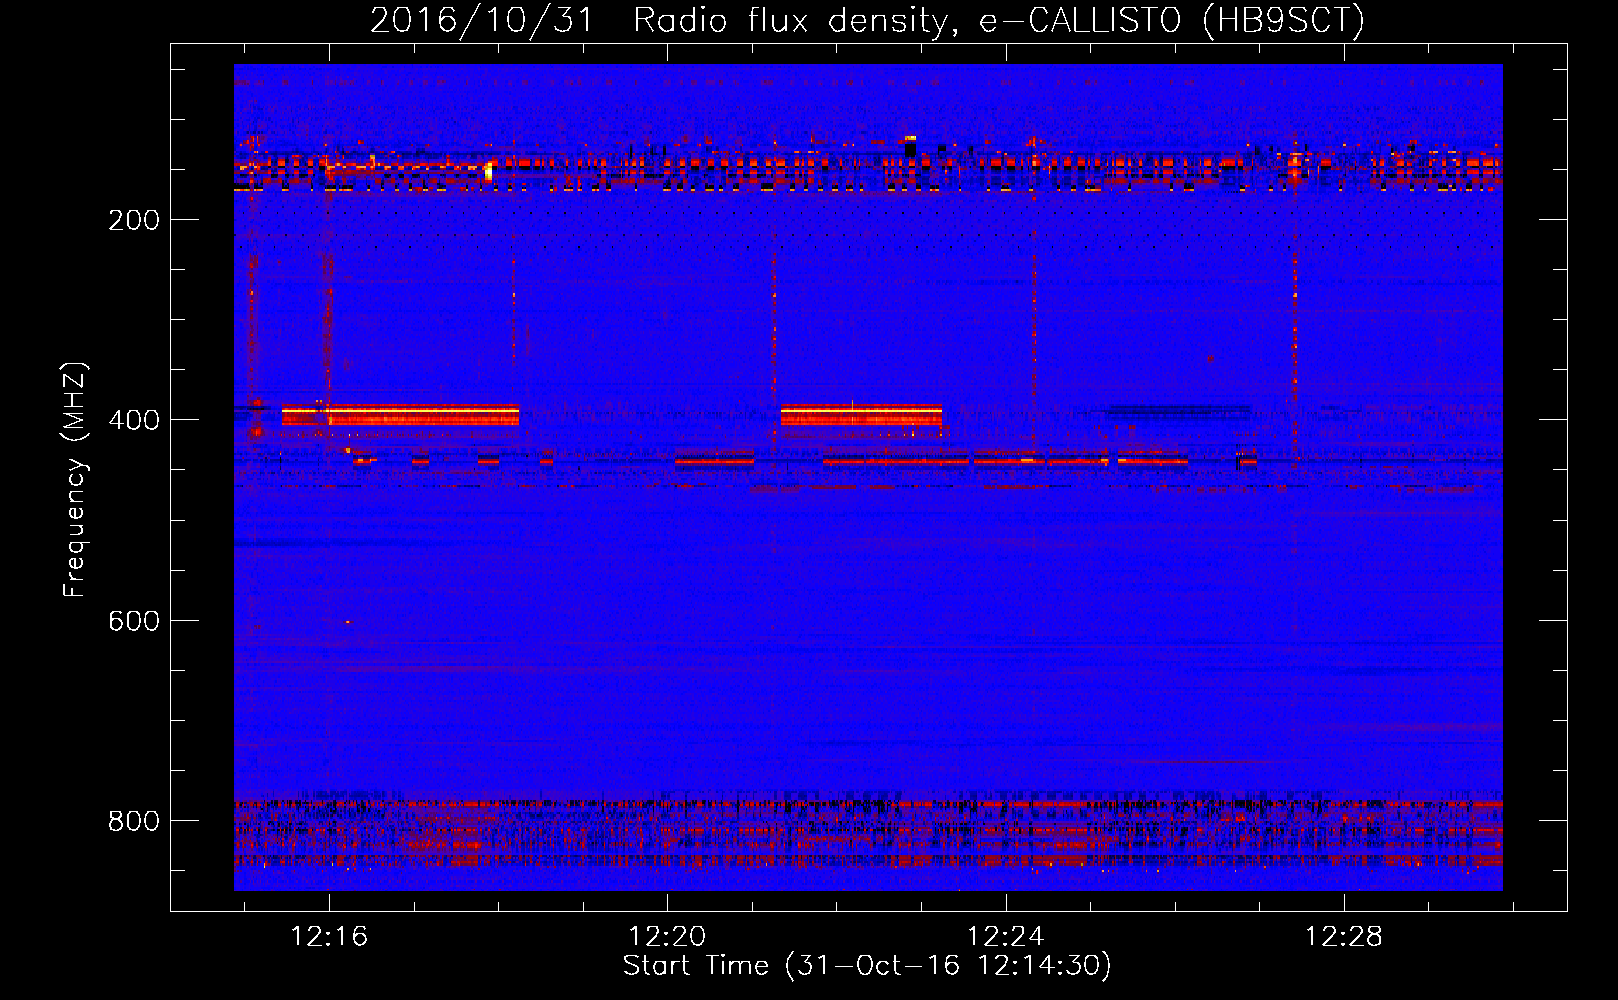Screen dimensions: 1618x1000
Task: Click the 12:16 time tick label
Action: [x=329, y=936]
